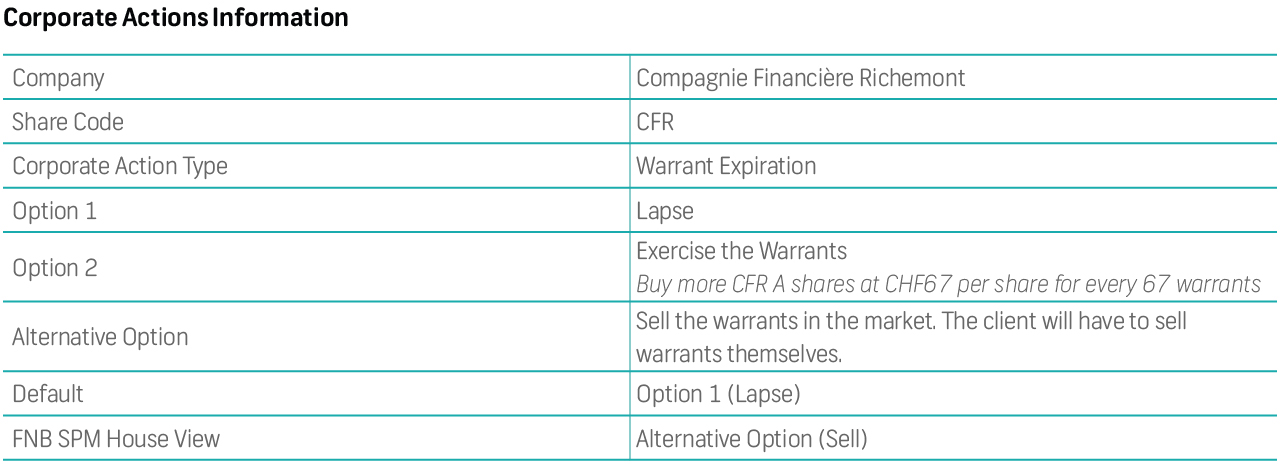Click the italic Buy more CFR A shares note
The image size is (1280, 464).
pos(948,285)
